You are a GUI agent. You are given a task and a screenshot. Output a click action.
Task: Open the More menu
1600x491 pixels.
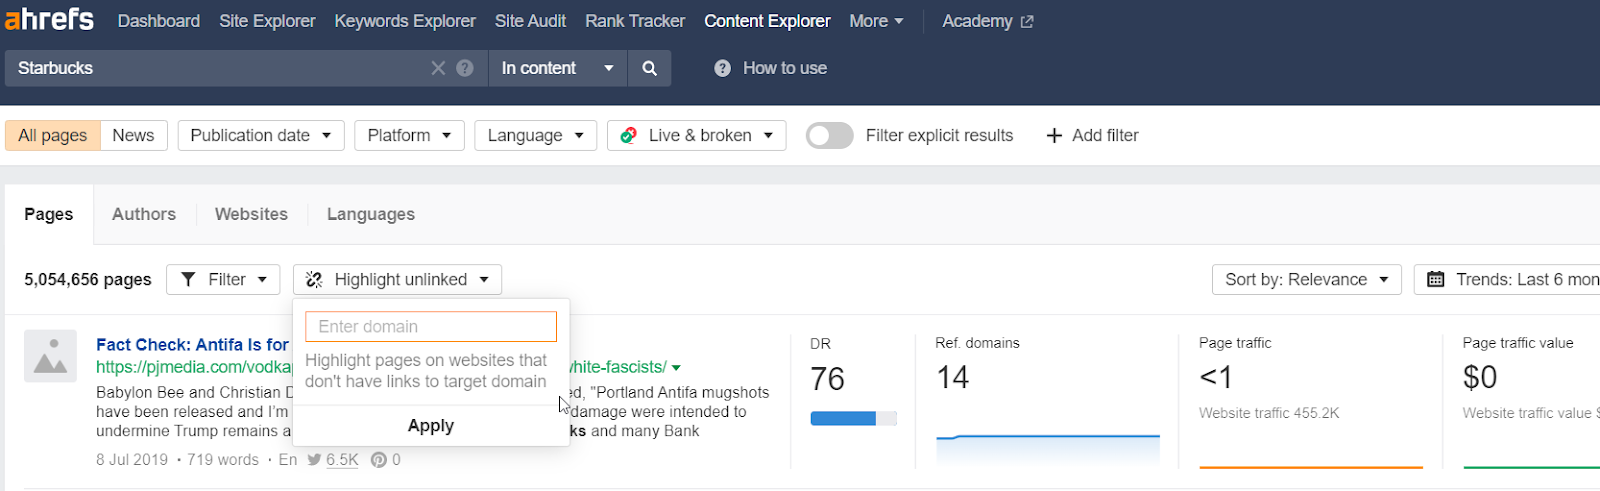point(876,21)
